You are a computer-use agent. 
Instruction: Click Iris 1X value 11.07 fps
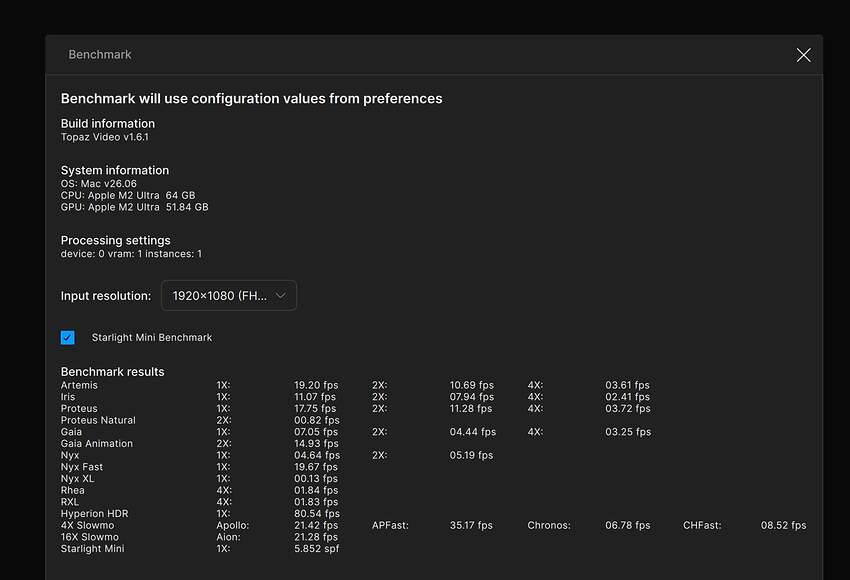(315, 397)
